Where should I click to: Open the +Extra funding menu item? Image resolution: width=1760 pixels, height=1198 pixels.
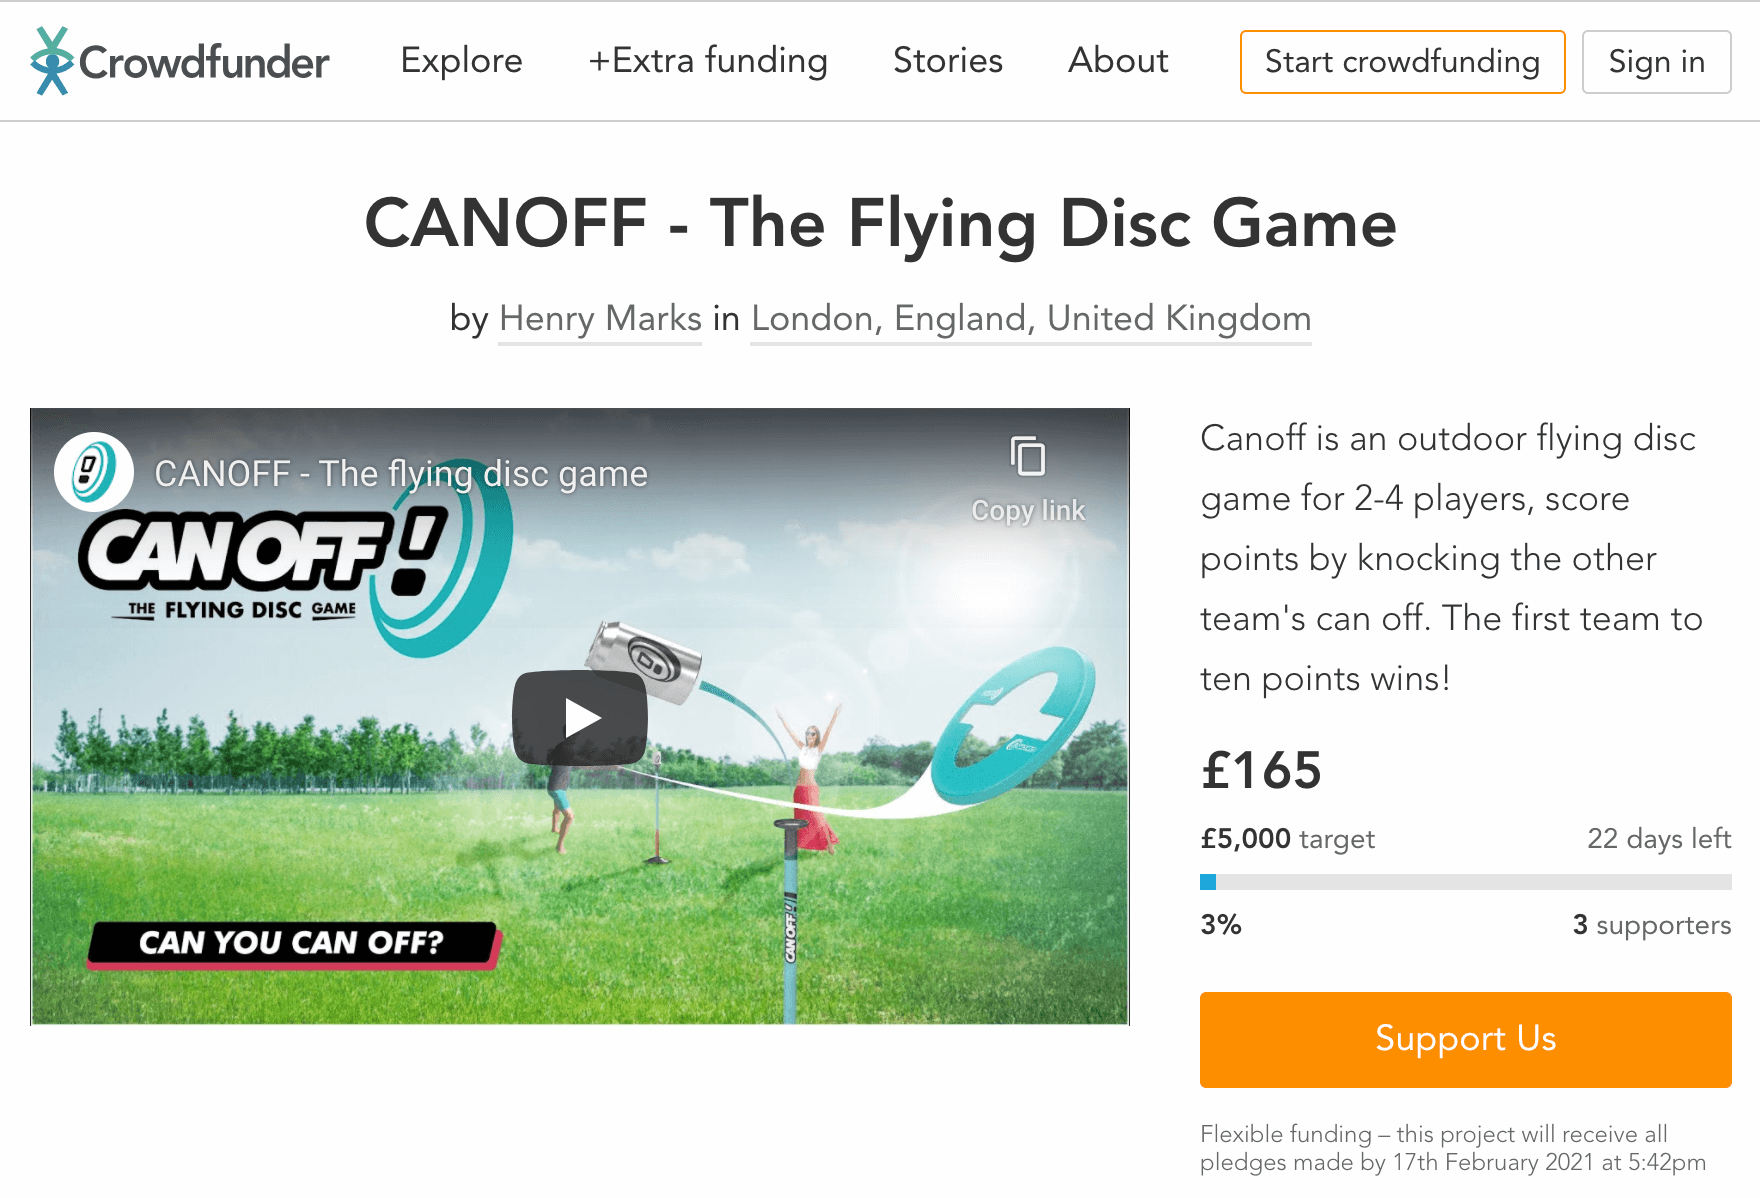[x=708, y=61]
